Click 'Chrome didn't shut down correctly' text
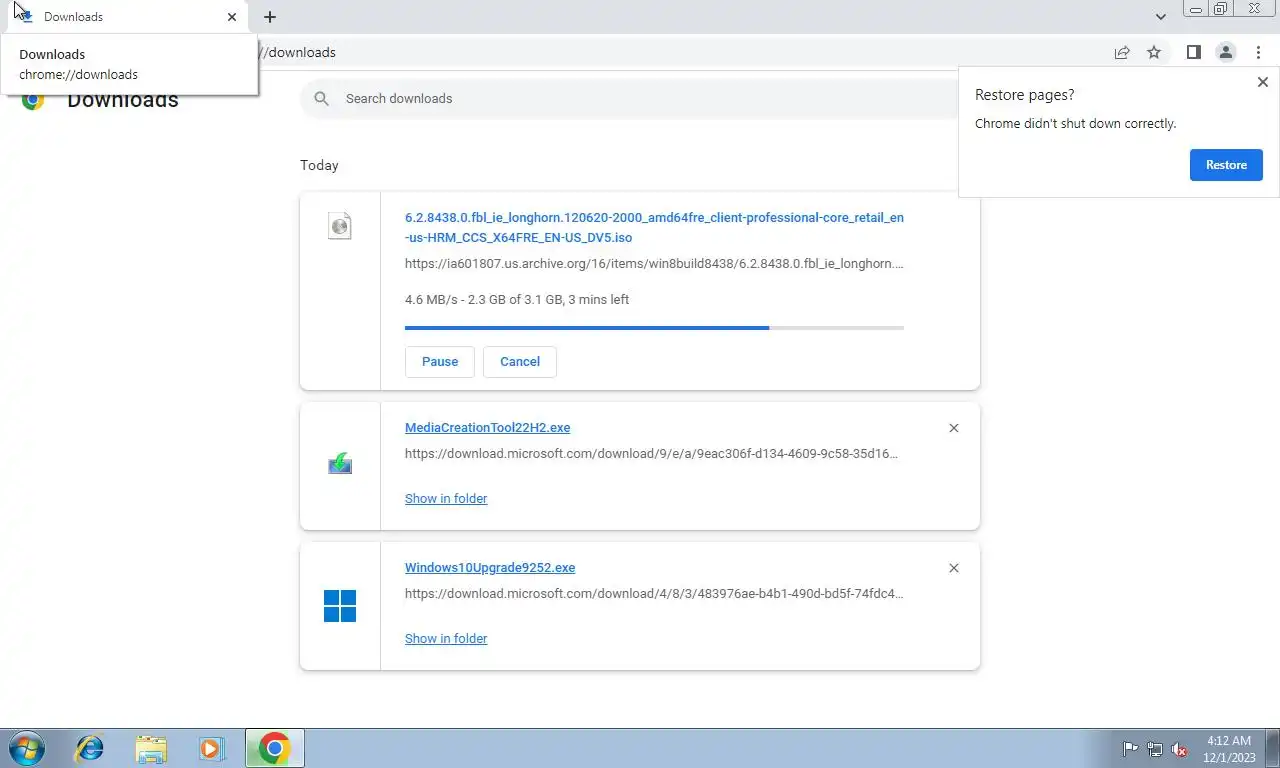 1075,124
